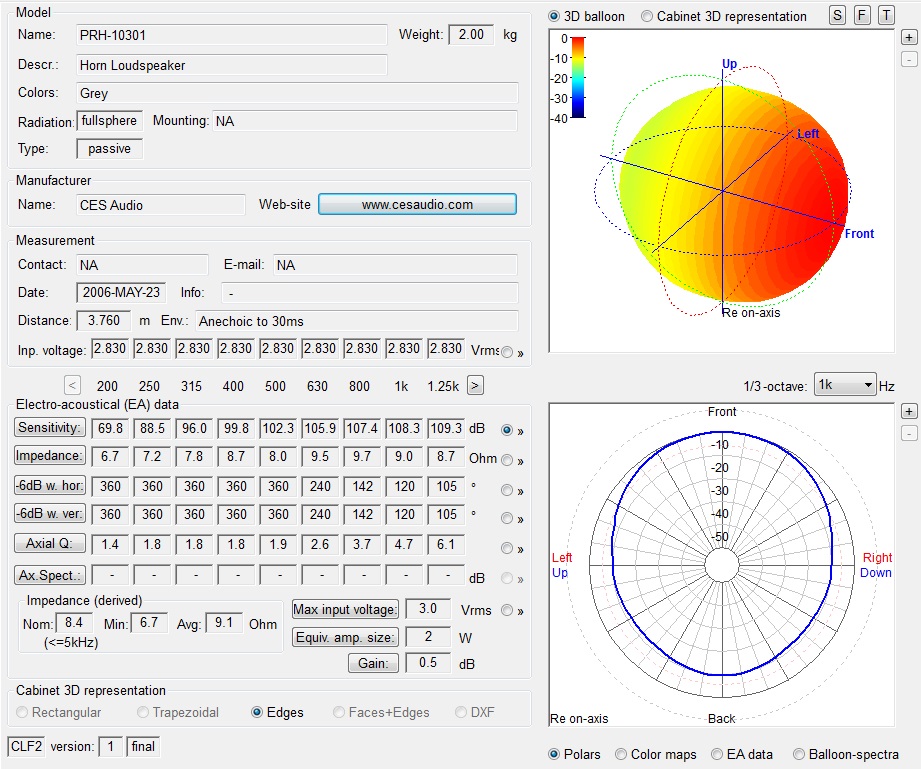921x769 pixels.
Task: Select Cabinet 3D representation radio button
Action: coord(647,16)
